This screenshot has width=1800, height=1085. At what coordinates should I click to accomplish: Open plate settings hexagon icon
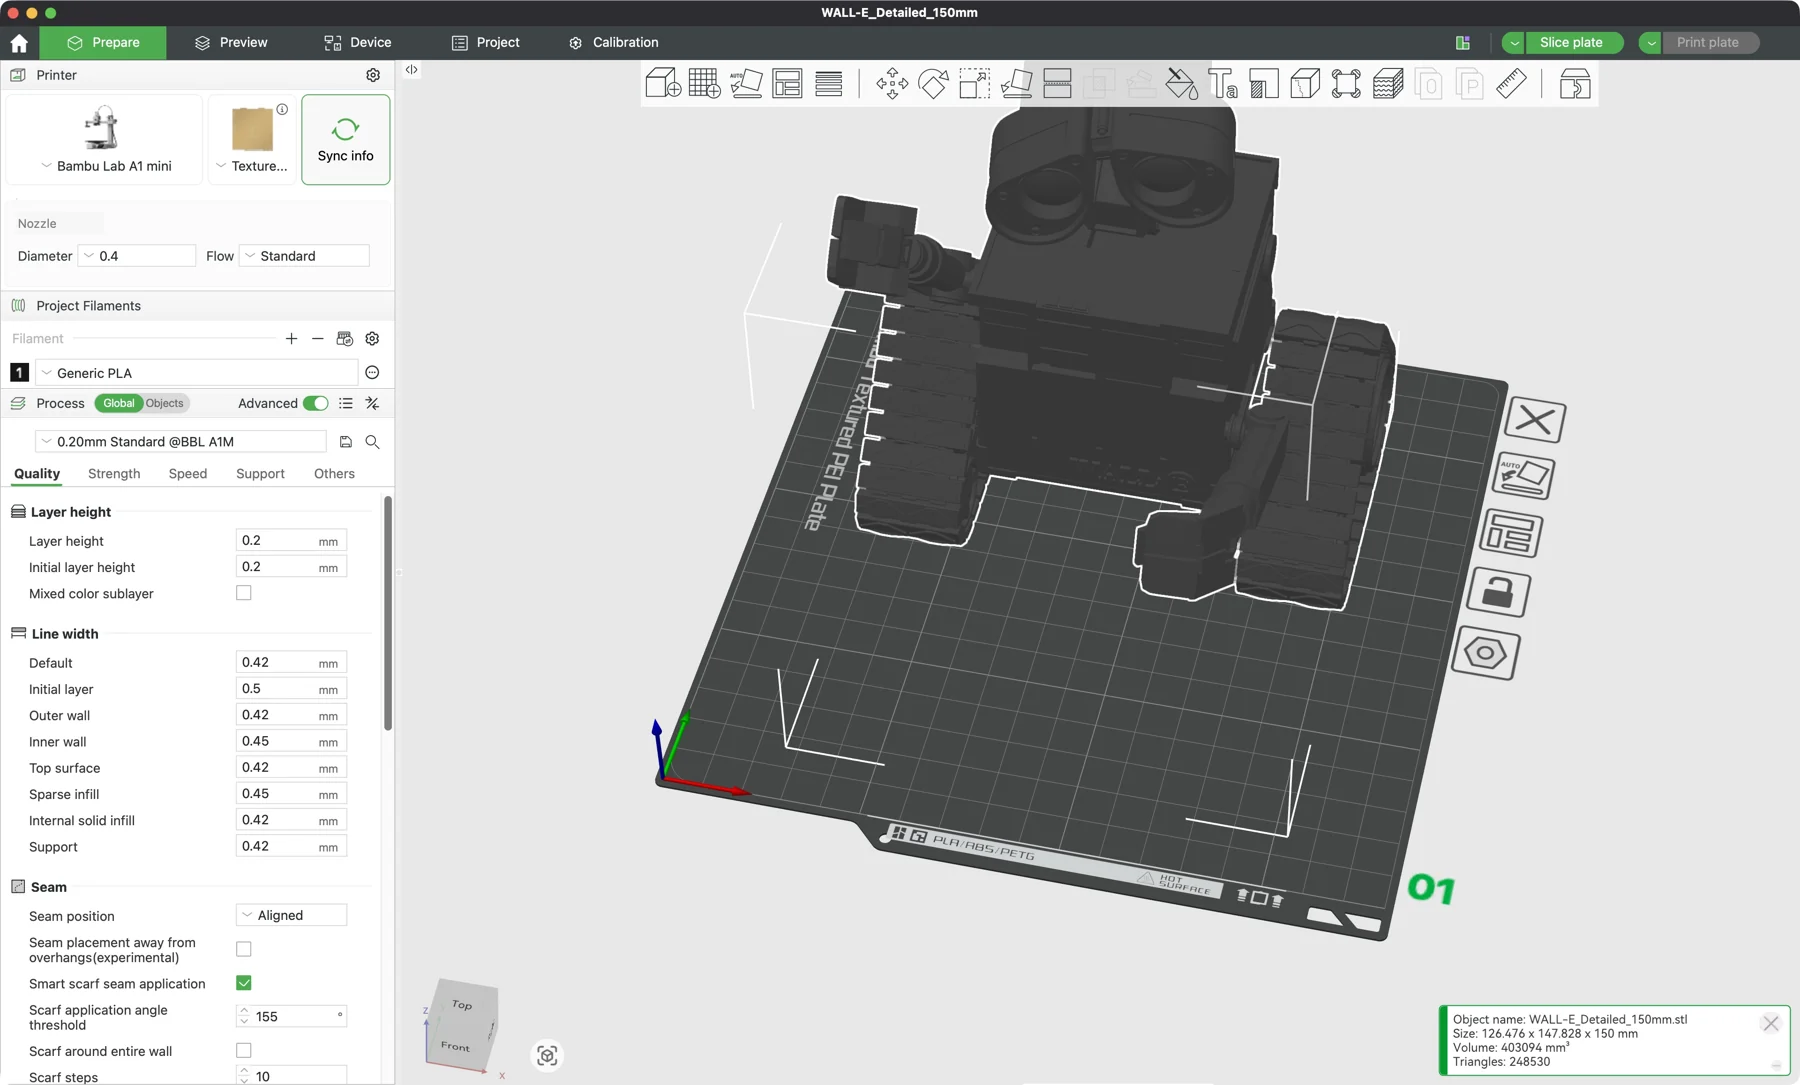[x=1486, y=654]
